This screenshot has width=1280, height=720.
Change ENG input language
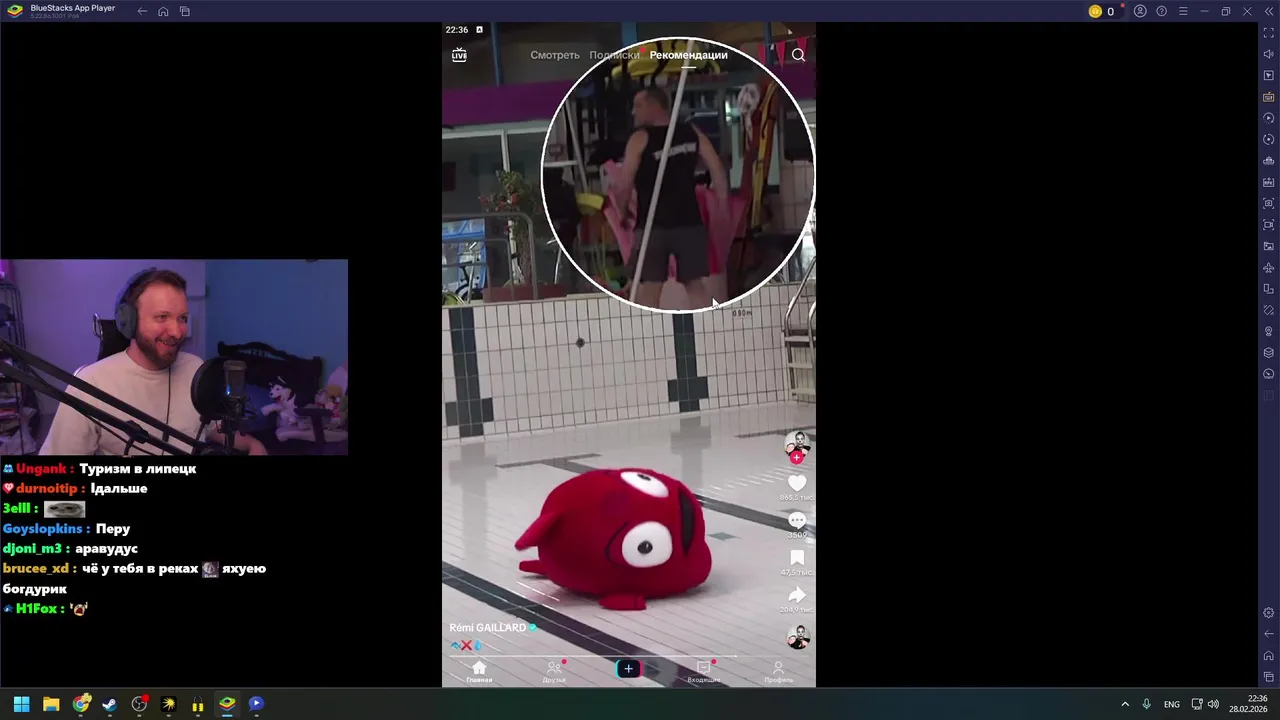pyautogui.click(x=1172, y=704)
